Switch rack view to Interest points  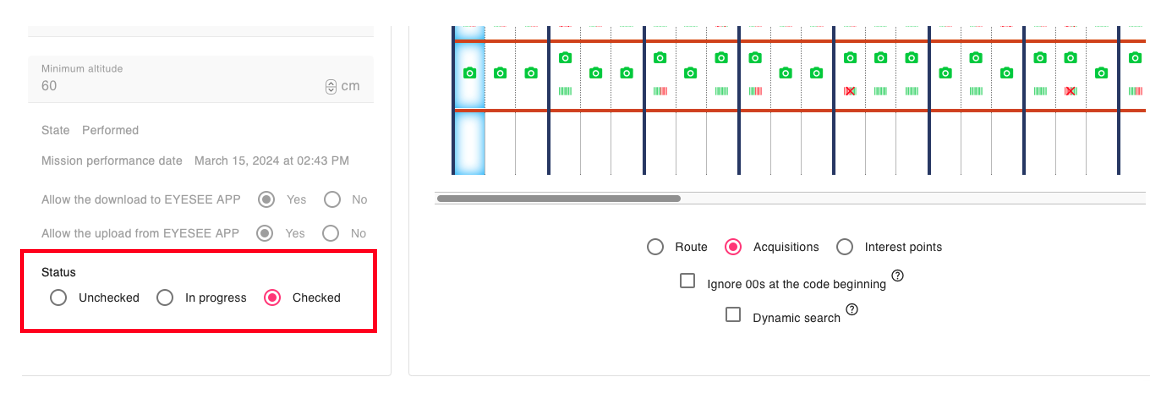point(845,247)
